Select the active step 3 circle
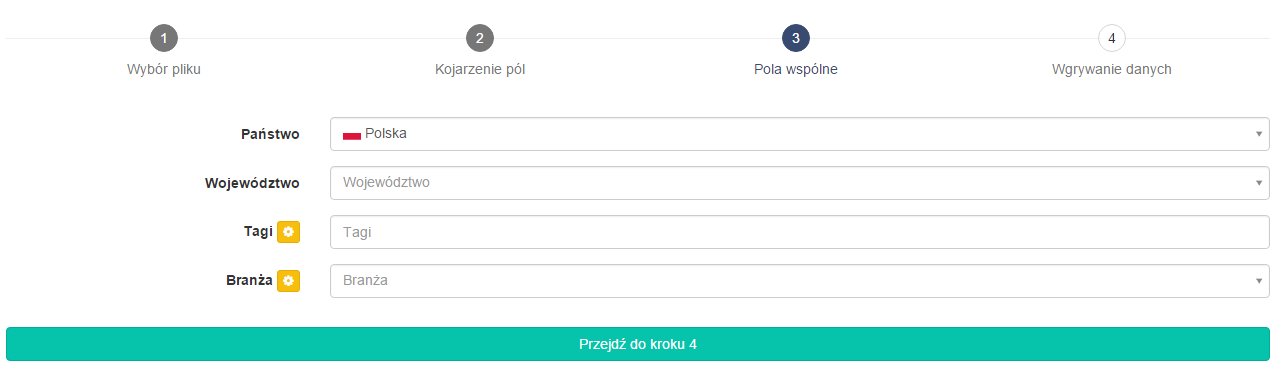1285x377 pixels. pyautogui.click(x=796, y=39)
